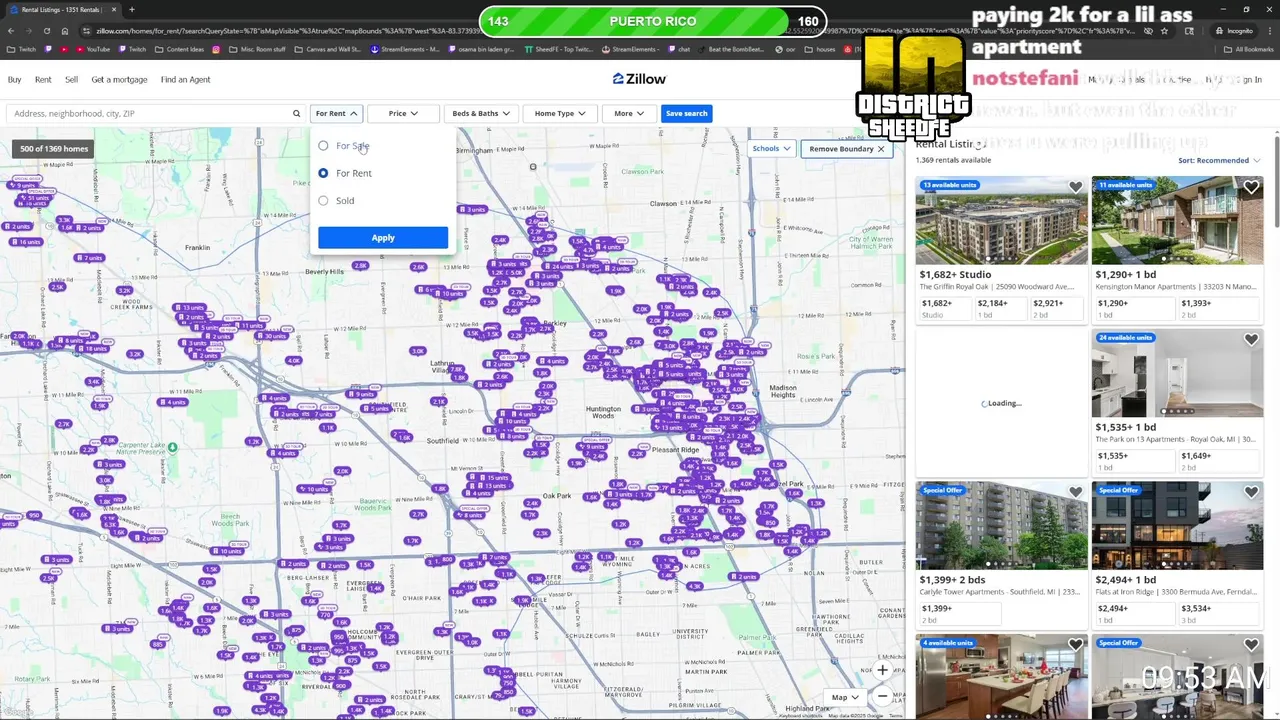The image size is (1280, 720).
Task: Click the $3,534+ 3 bd price option
Action: coord(1219,613)
